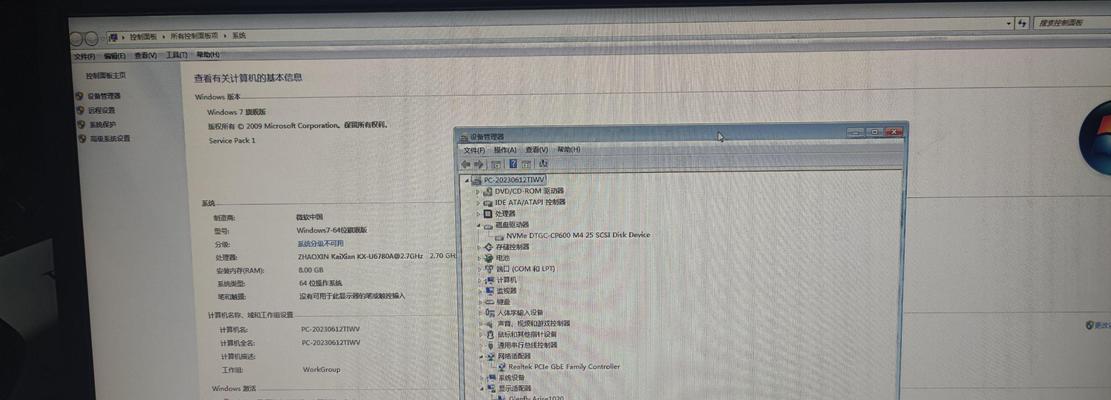Collapse the 磁盘驱动器 node arrow
This screenshot has width=1111, height=400.
478,225
